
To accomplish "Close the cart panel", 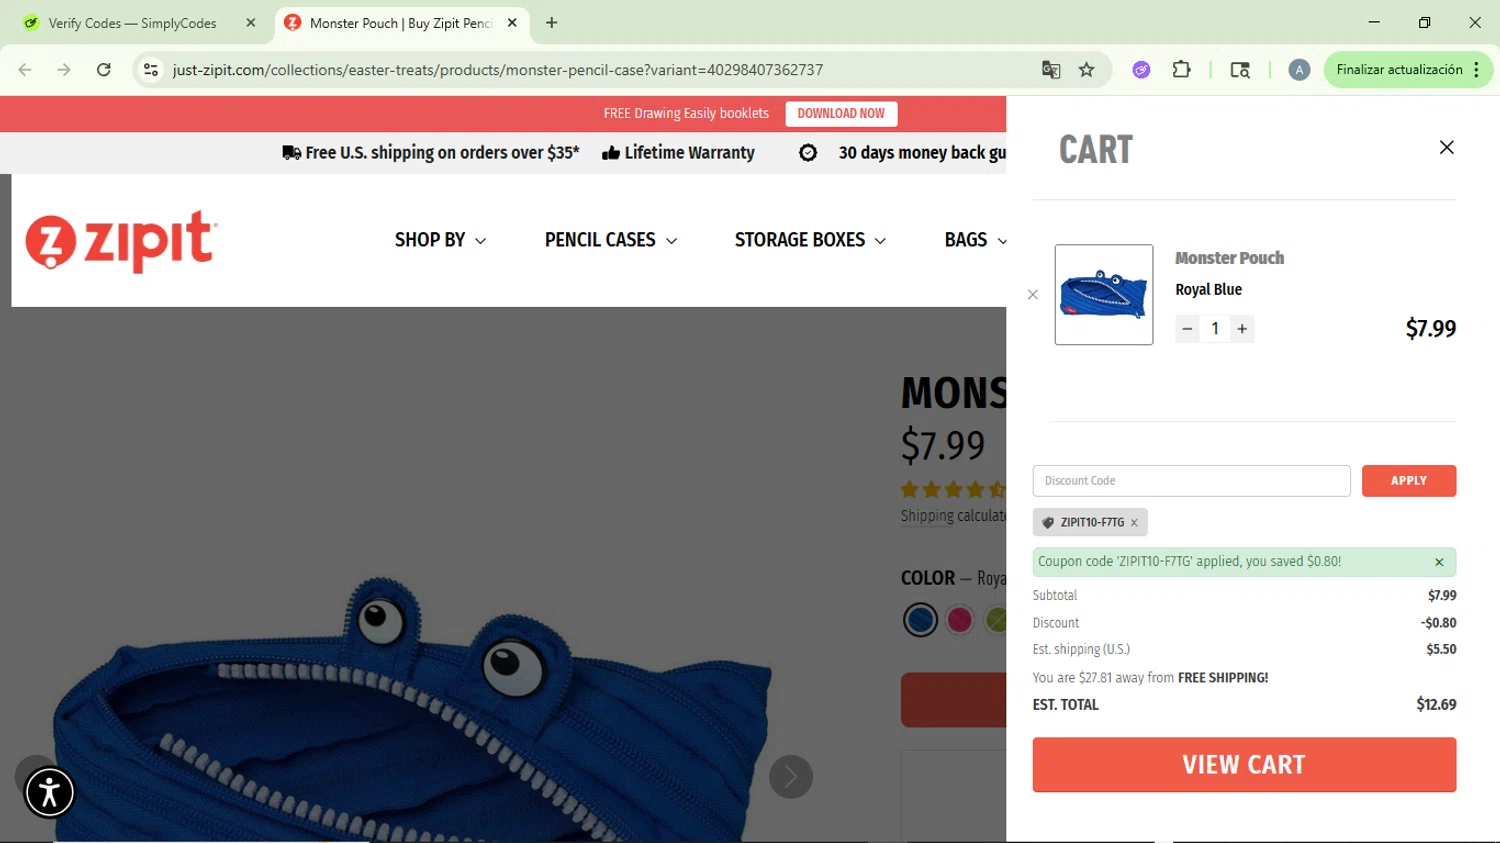I will (x=1446, y=147).
